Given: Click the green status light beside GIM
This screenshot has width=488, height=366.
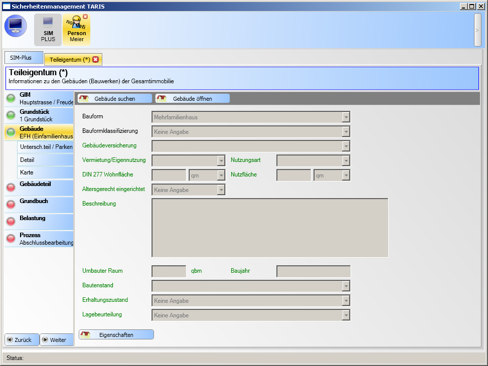Looking at the screenshot, I should click(x=11, y=98).
